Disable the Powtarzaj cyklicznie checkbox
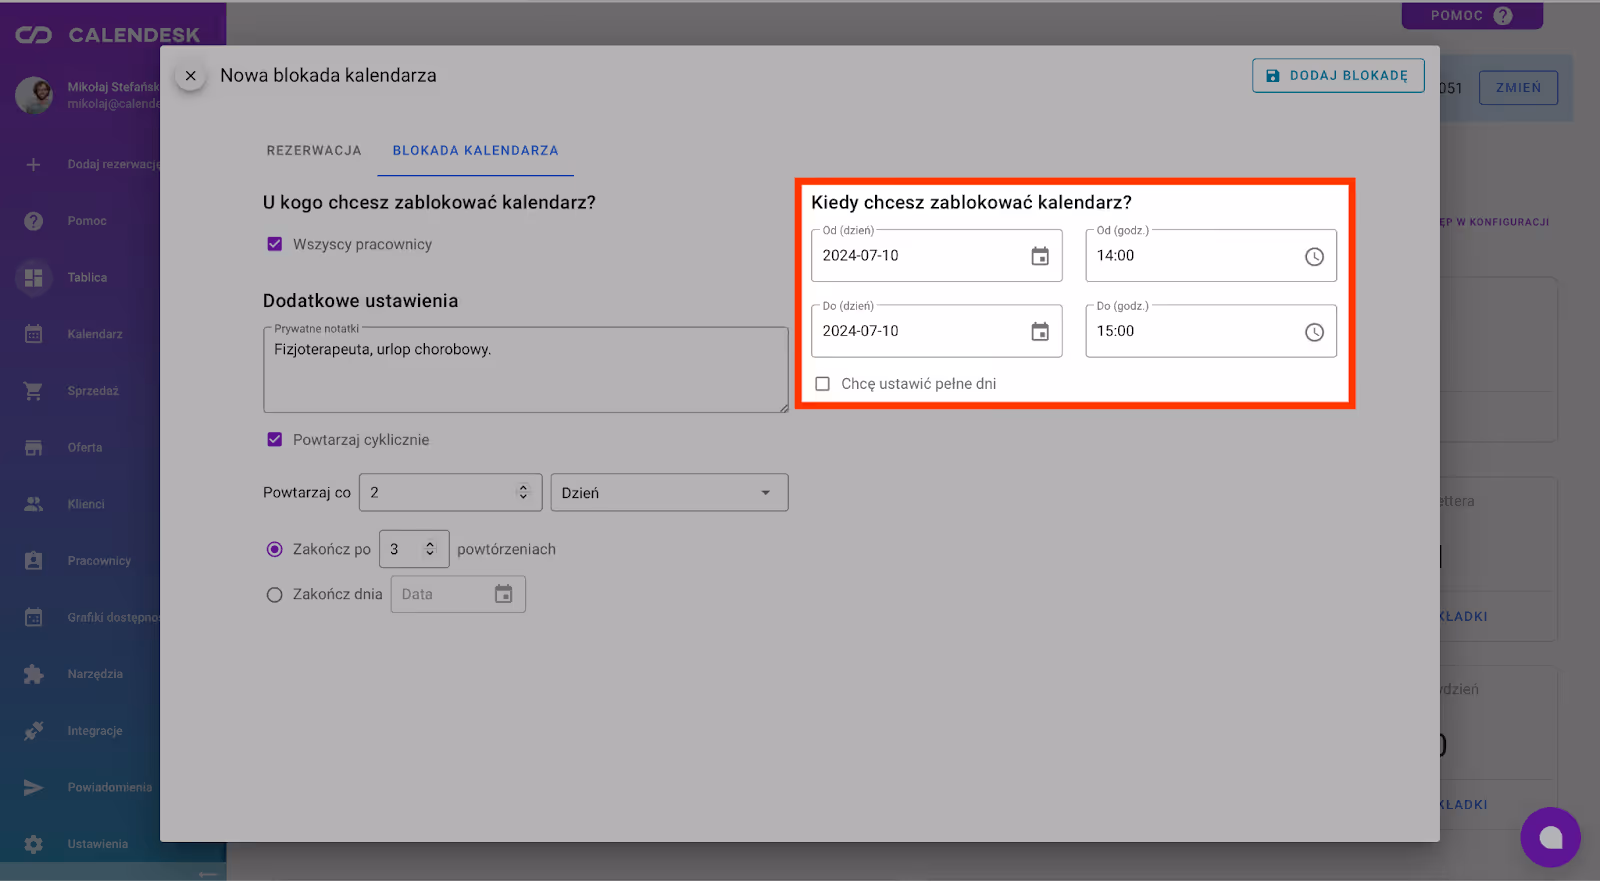This screenshot has width=1600, height=881. (275, 440)
